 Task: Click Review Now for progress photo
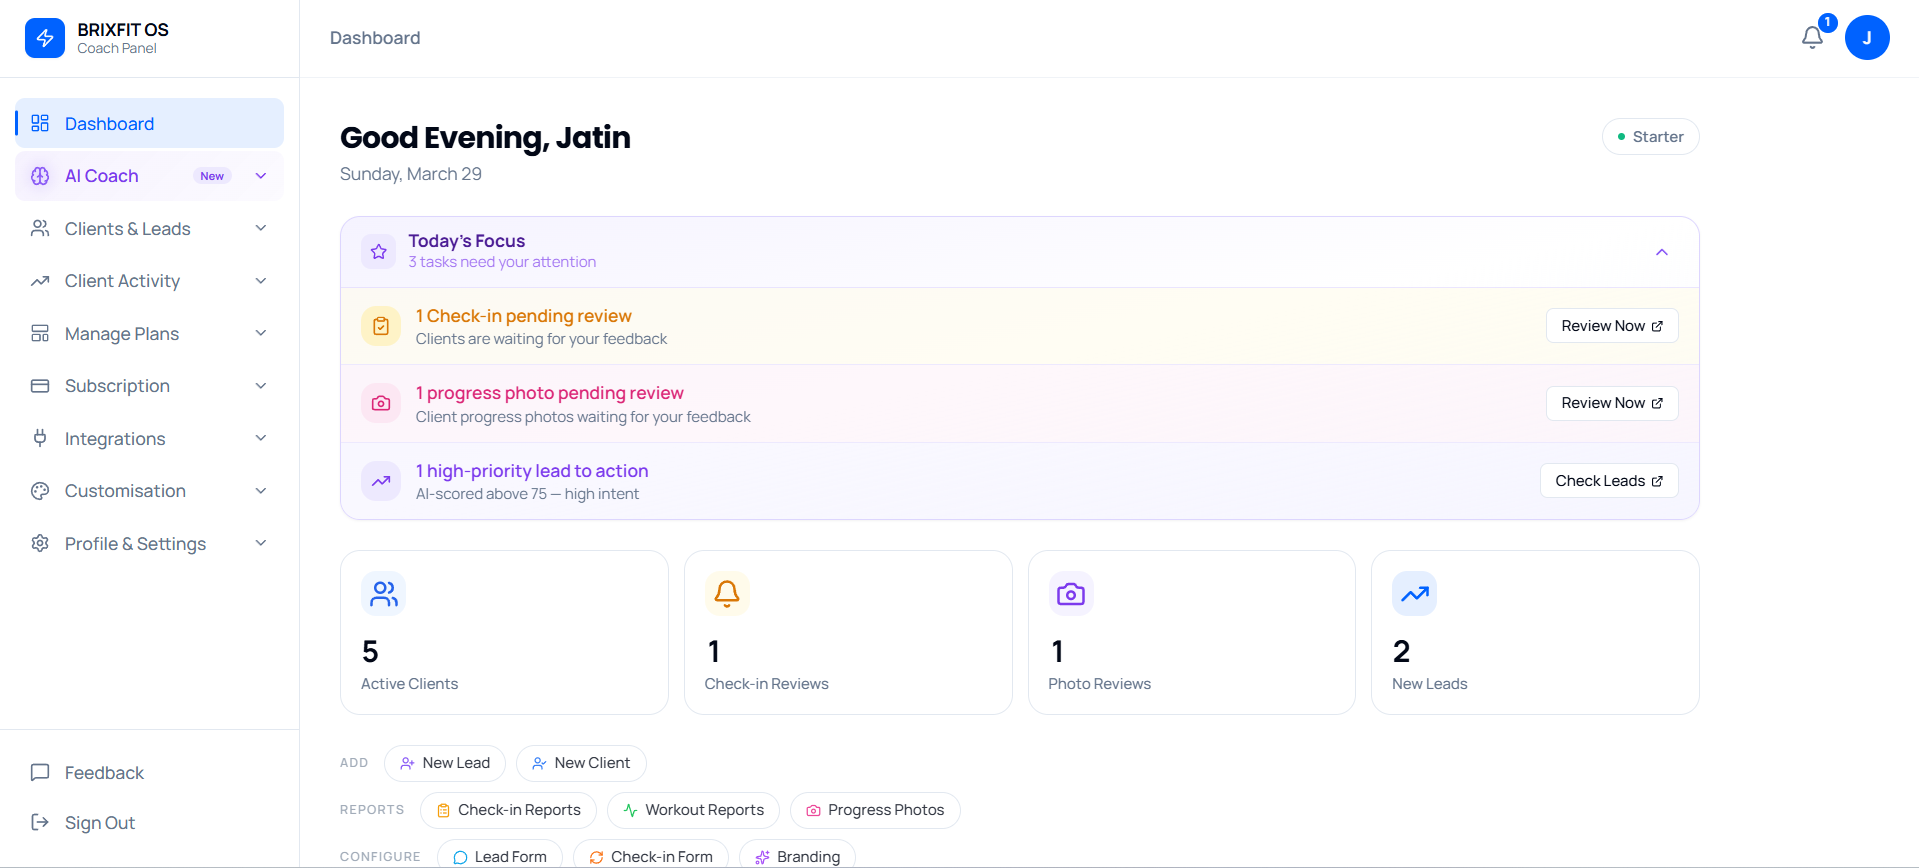click(x=1612, y=403)
